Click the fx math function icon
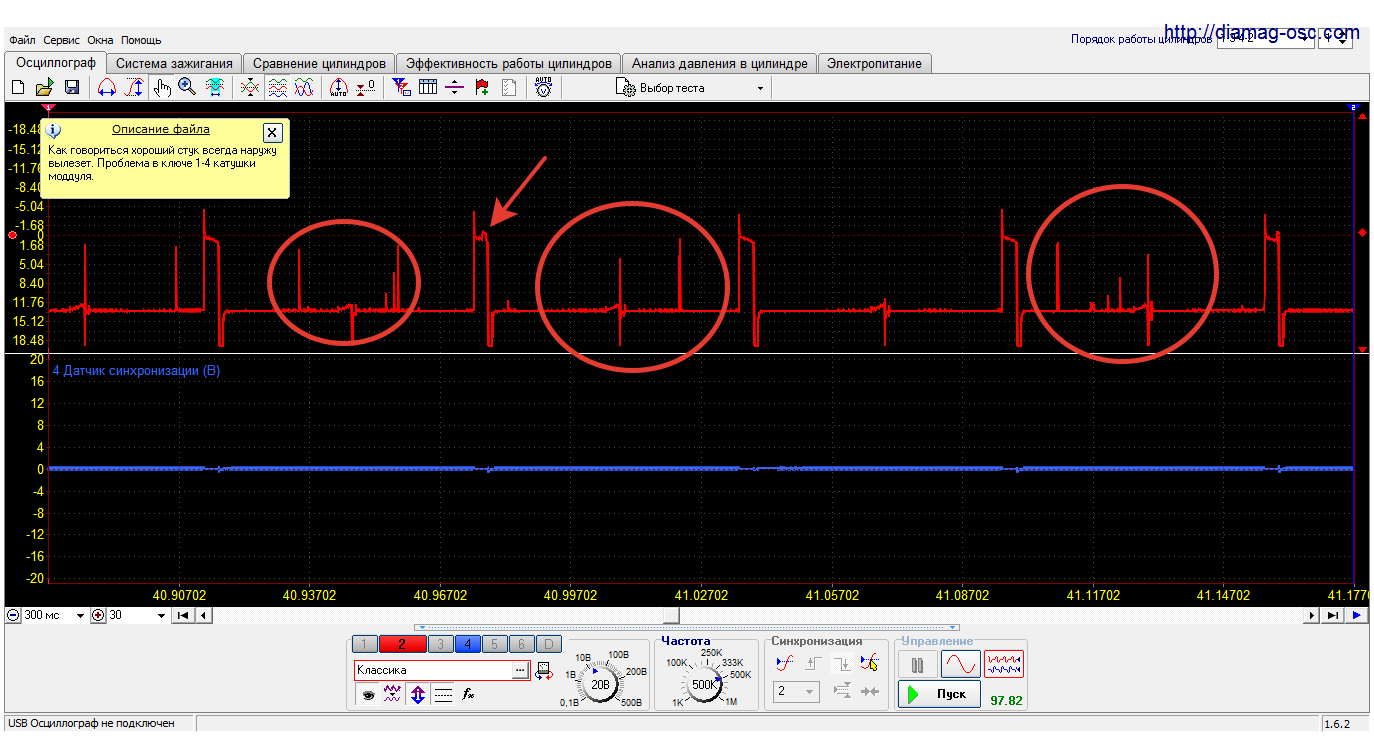The width and height of the screenshot is (1374, 736). pos(468,694)
